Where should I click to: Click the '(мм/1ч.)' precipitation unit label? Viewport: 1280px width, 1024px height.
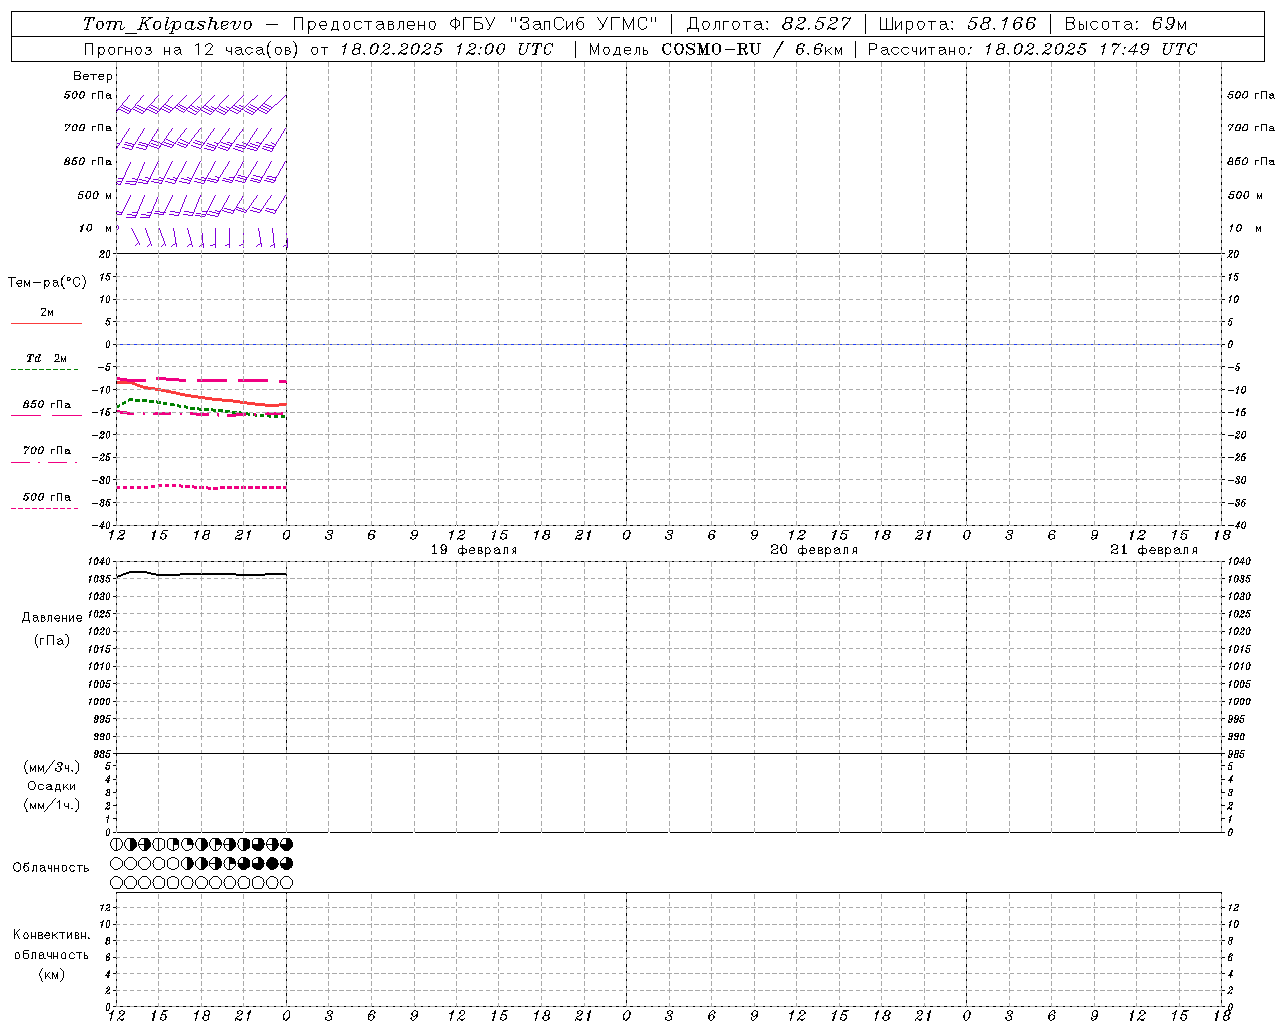pyautogui.click(x=52, y=805)
